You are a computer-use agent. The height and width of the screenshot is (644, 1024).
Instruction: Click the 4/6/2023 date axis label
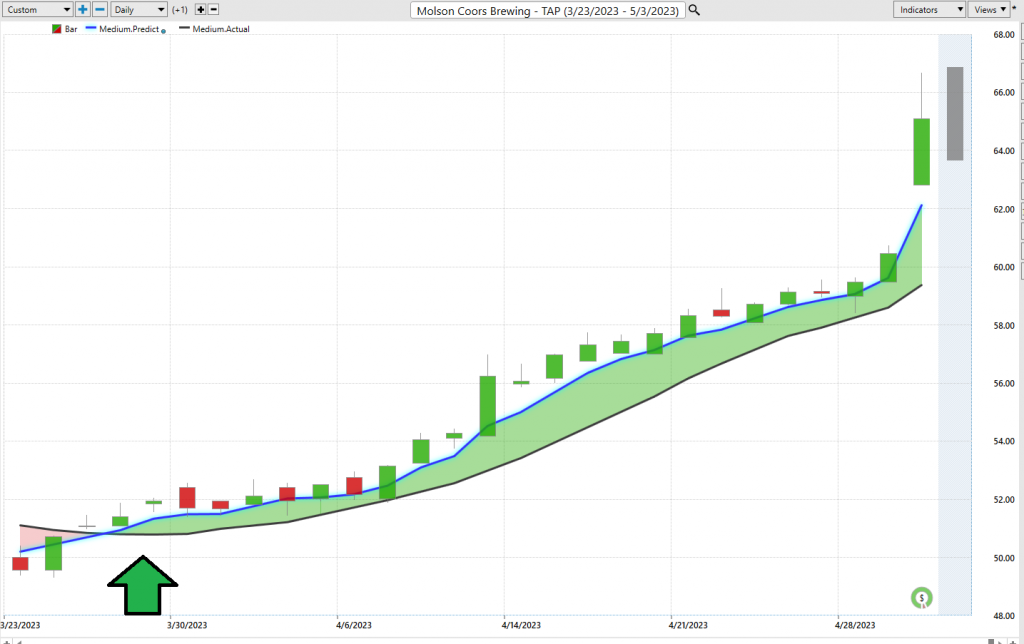coord(353,625)
